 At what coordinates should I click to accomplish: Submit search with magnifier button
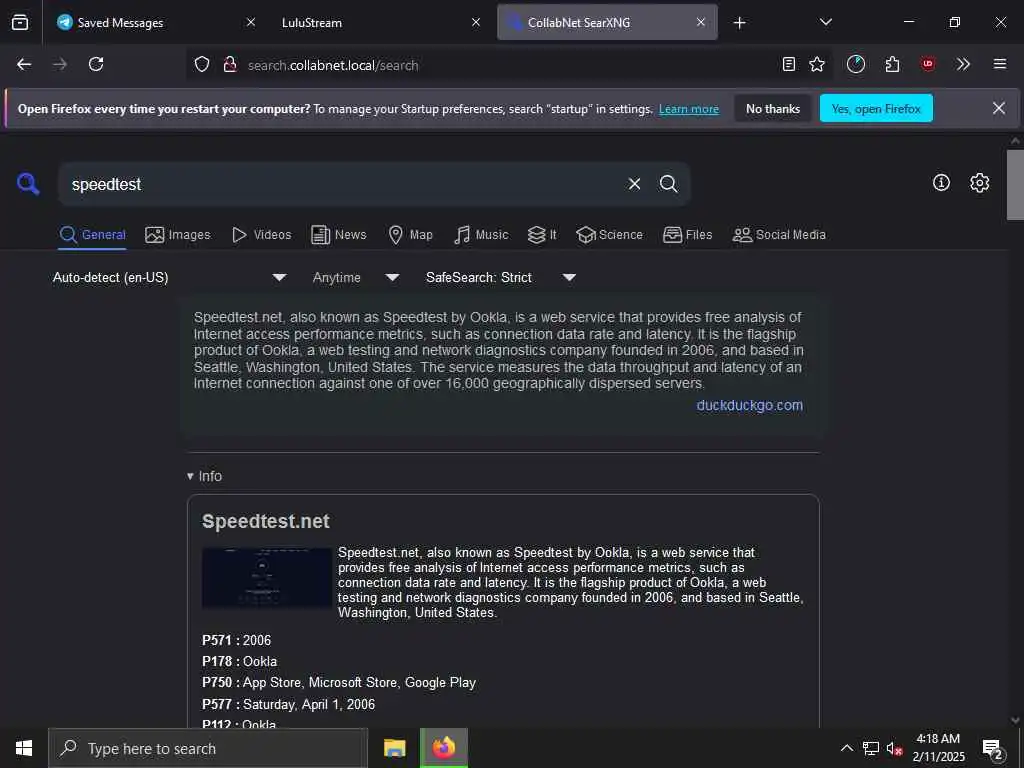coord(668,184)
